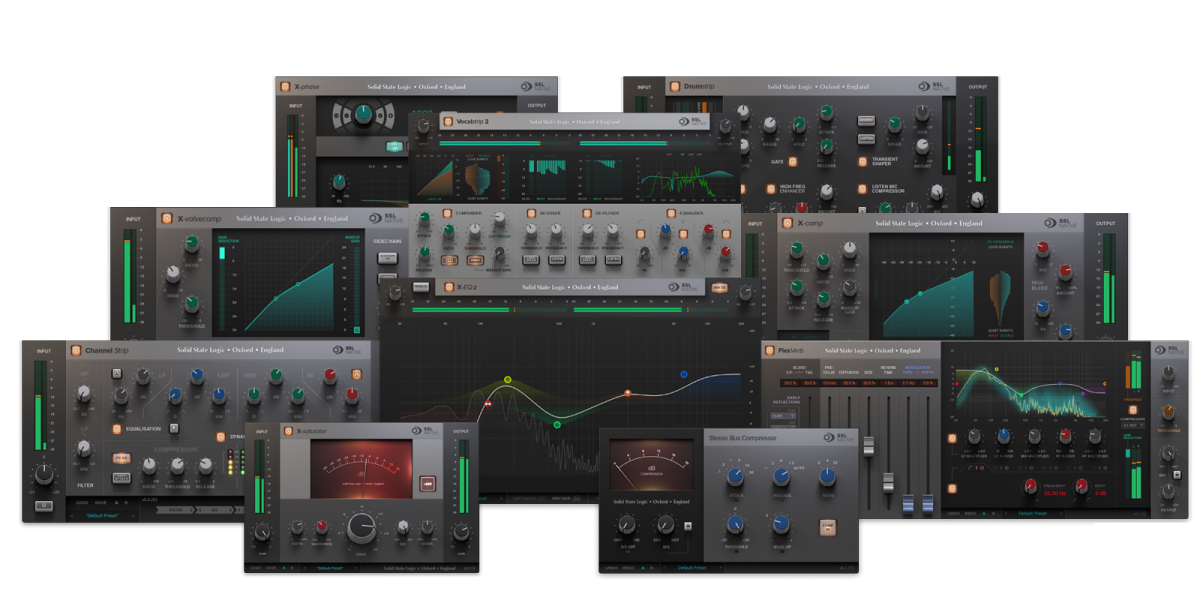
Task: Open X-saturator Default Preset selector
Action: pyautogui.click(x=329, y=568)
